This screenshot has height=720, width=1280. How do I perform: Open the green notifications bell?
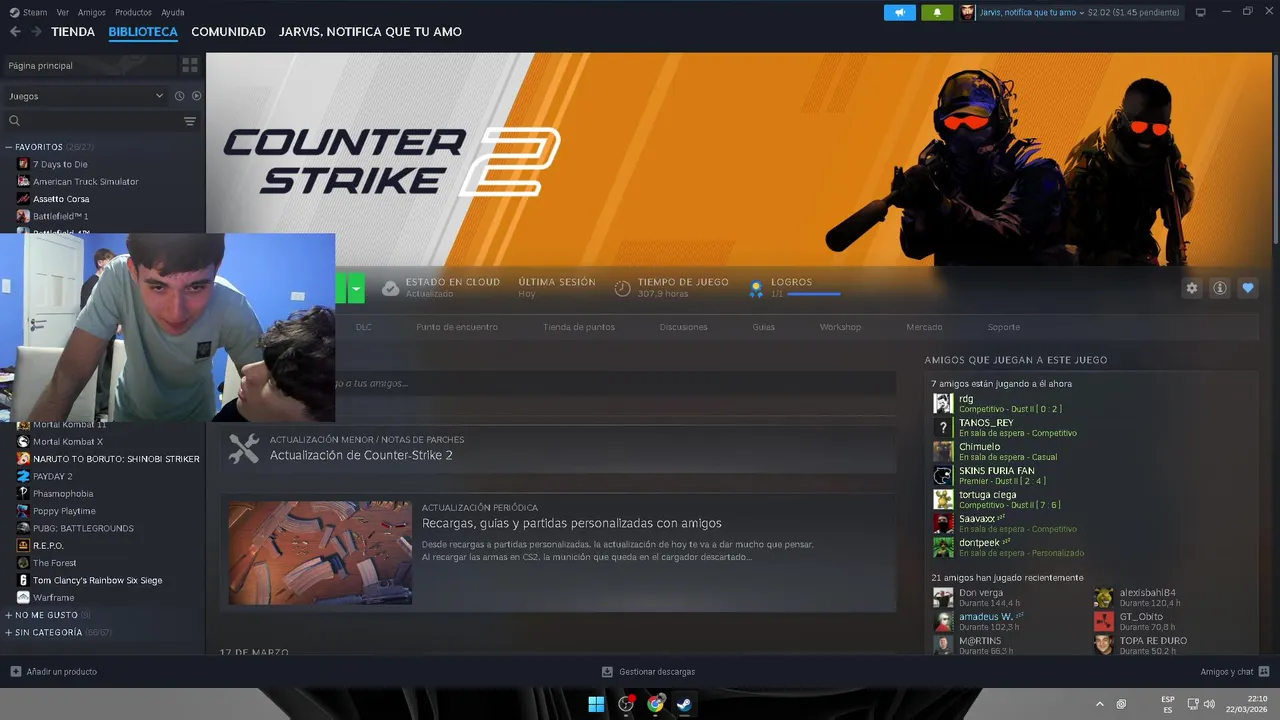point(937,12)
